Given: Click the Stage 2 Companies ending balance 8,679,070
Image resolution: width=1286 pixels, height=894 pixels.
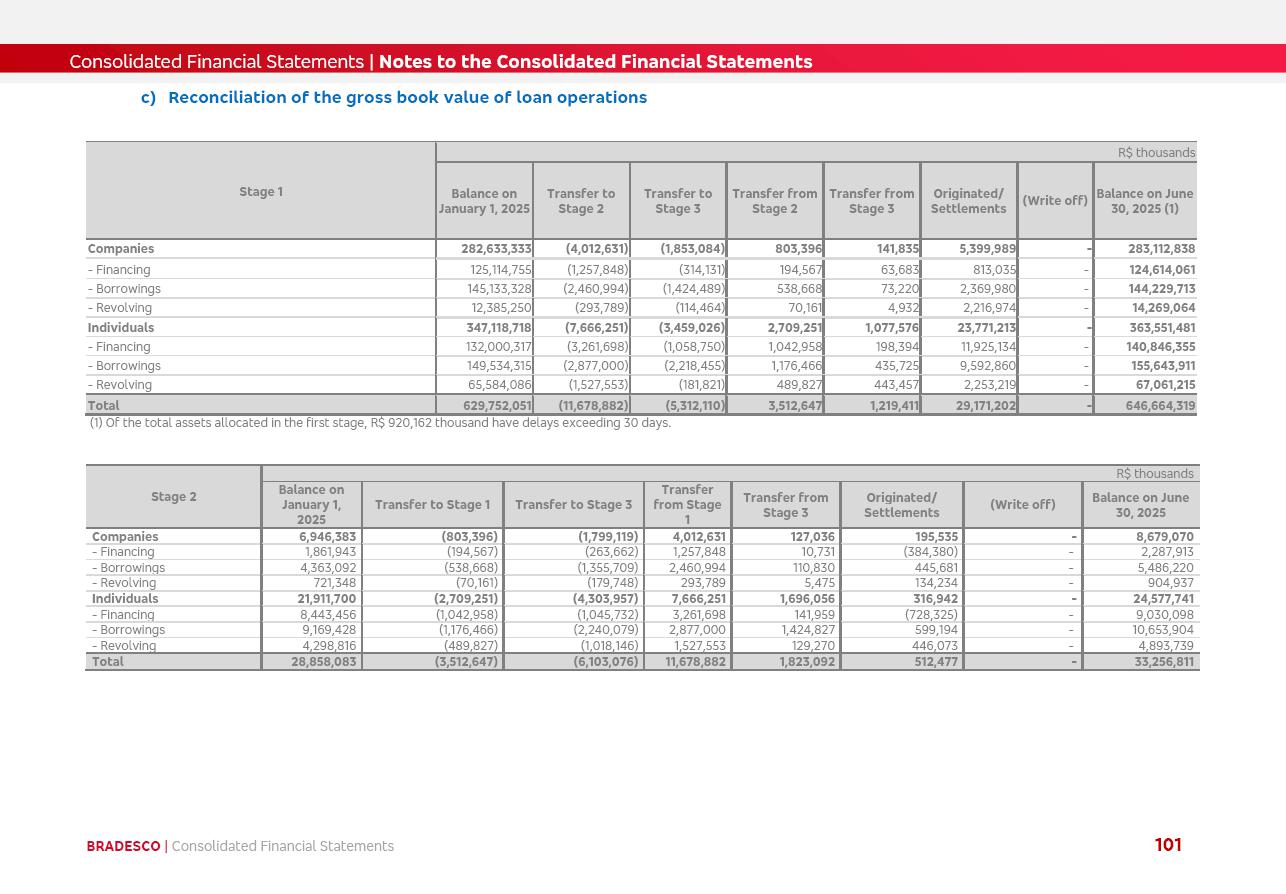Looking at the screenshot, I should point(1164,537).
